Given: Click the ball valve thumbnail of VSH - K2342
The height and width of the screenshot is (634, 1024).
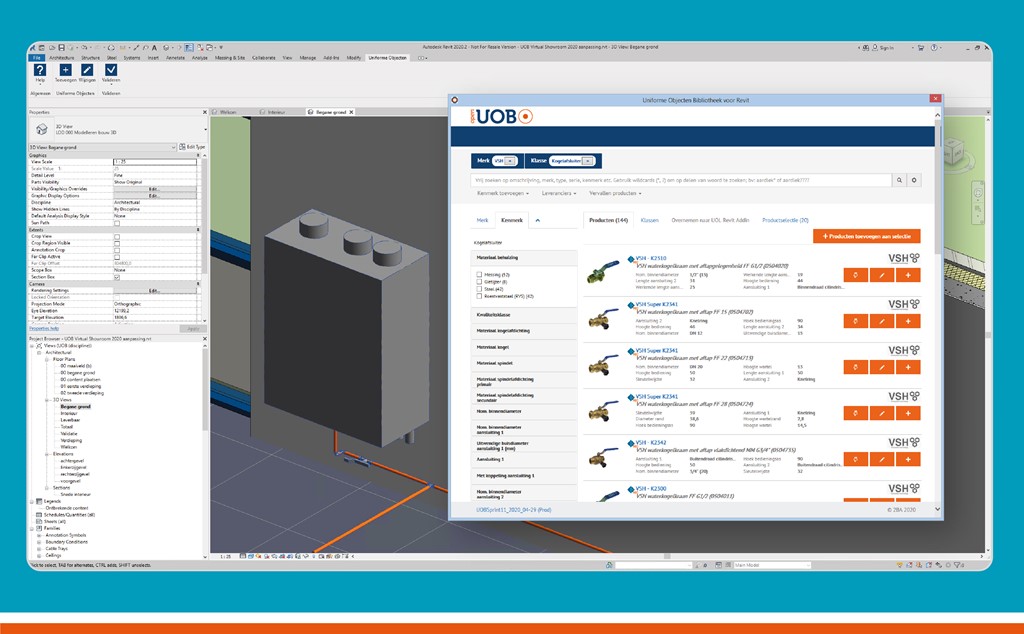Looking at the screenshot, I should 603,456.
